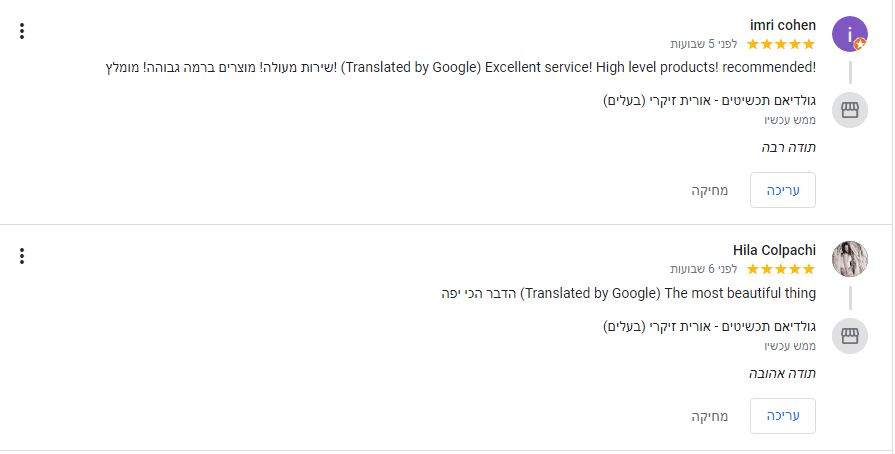Click imri cohen's purple avatar icon
The image size is (895, 454).
pos(849,34)
